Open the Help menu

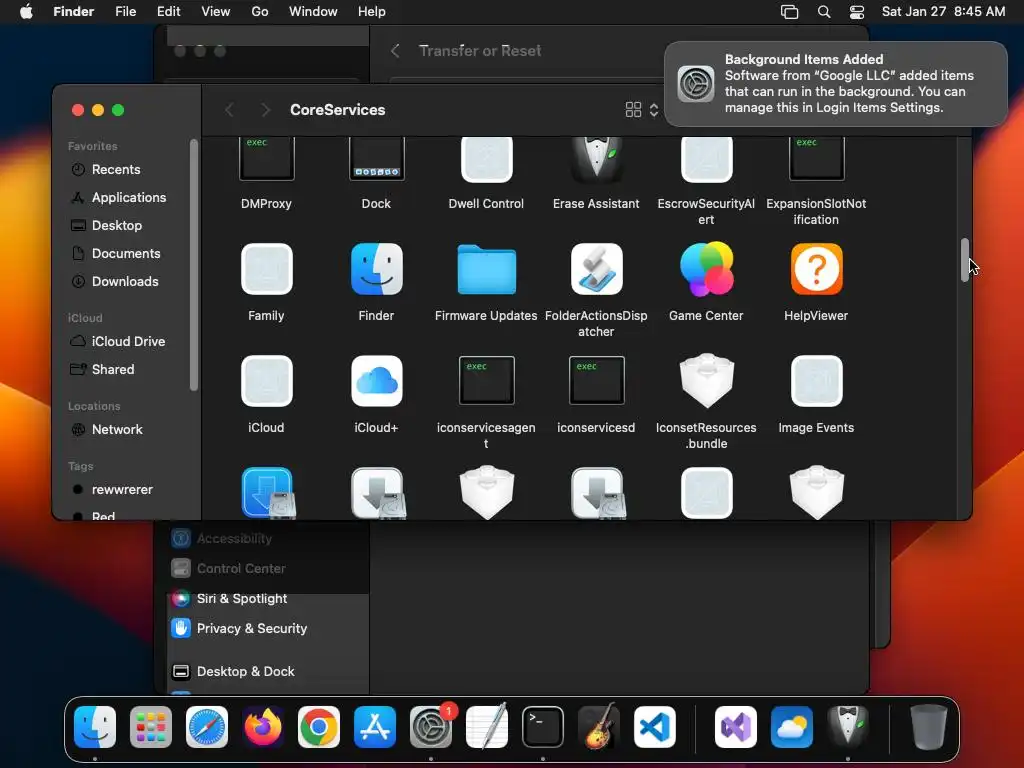coord(372,12)
